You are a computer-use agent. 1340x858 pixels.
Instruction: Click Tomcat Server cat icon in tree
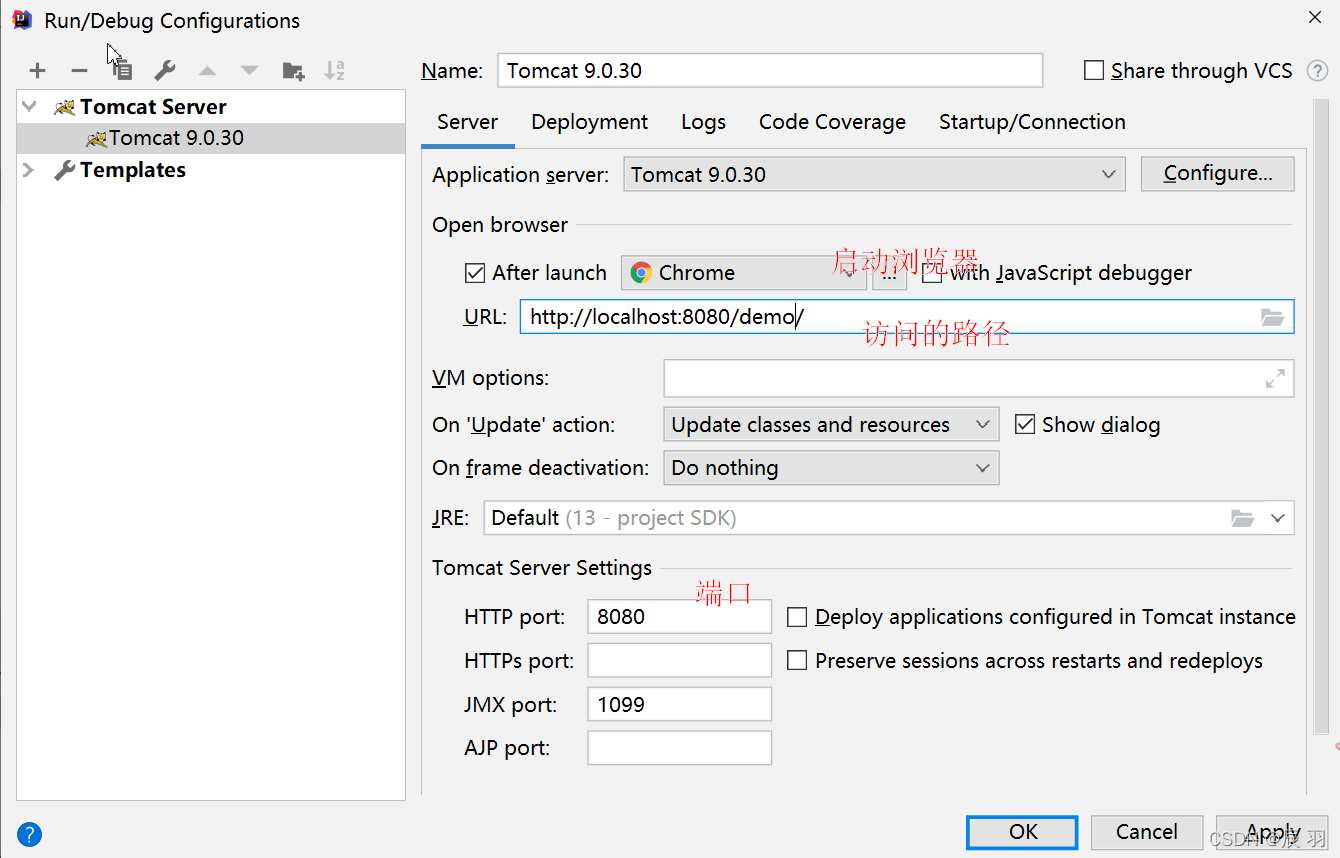click(65, 107)
